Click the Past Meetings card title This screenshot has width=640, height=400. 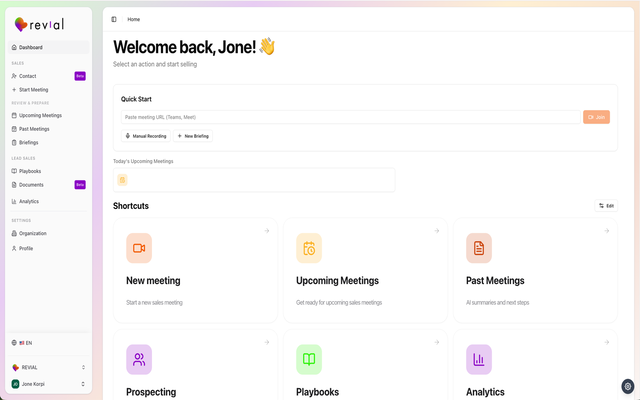point(495,281)
